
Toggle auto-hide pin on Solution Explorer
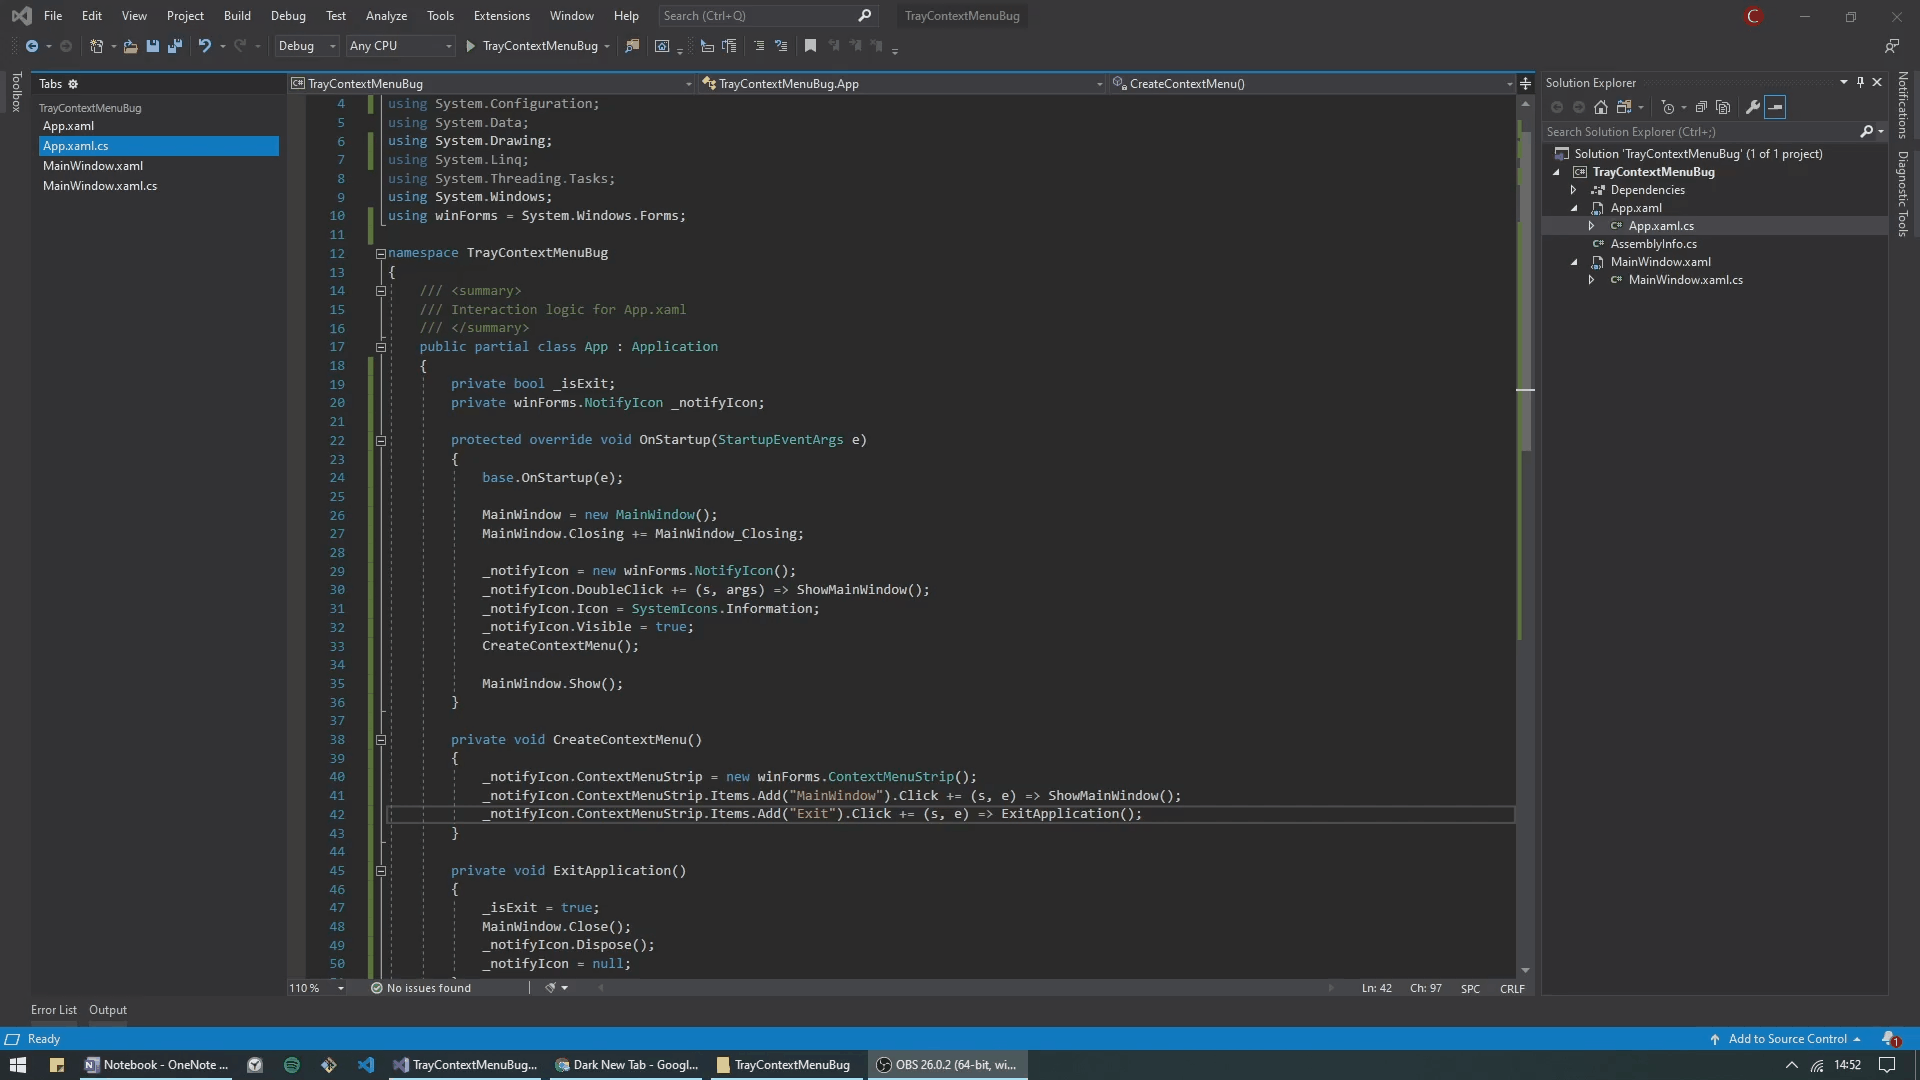(1860, 82)
